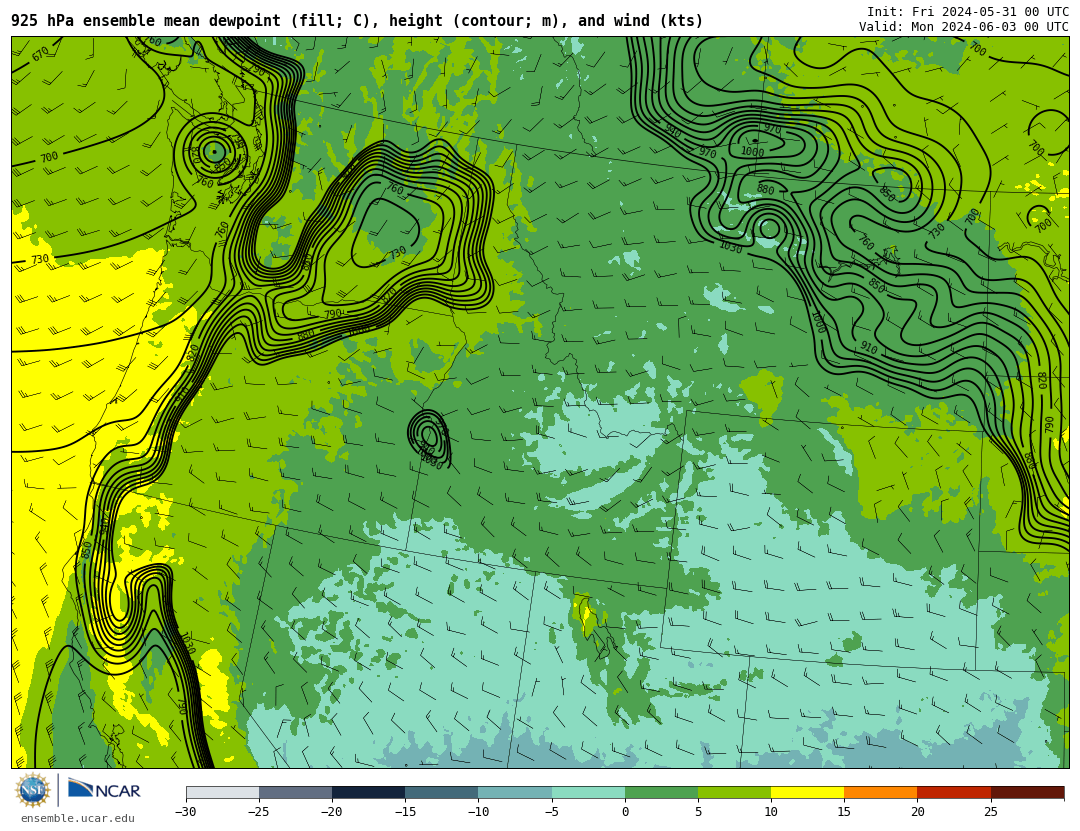Image resolution: width=1080 pixels, height=831 pixels.
Task: Open the ensemble.ucar.edu link text
Action: pyautogui.click(x=78, y=819)
